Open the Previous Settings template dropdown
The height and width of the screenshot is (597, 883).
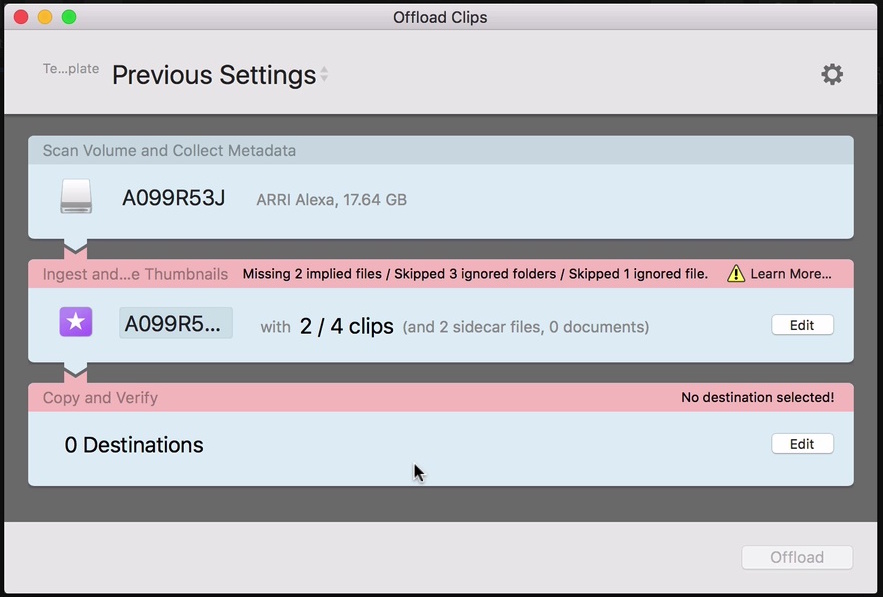(x=220, y=75)
